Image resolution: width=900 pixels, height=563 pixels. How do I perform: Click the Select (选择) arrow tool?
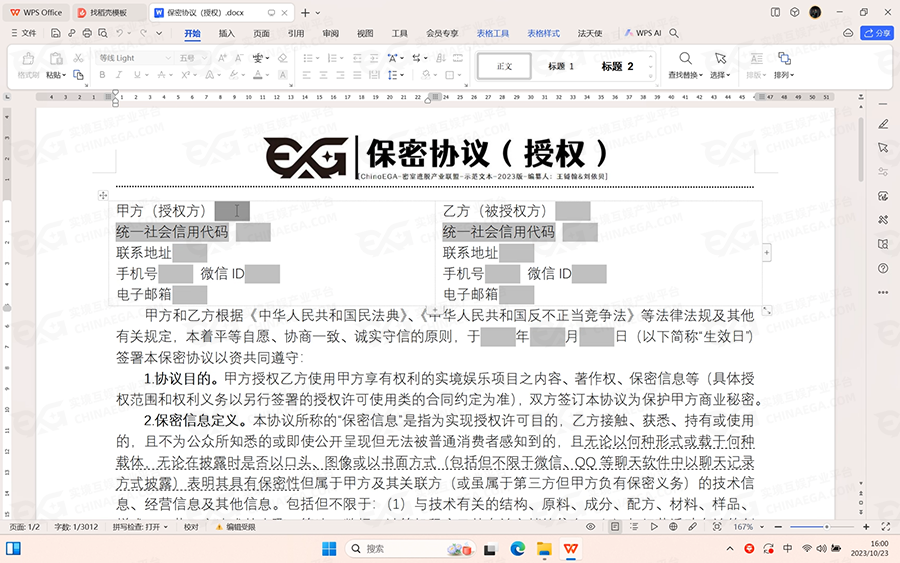pos(720,66)
